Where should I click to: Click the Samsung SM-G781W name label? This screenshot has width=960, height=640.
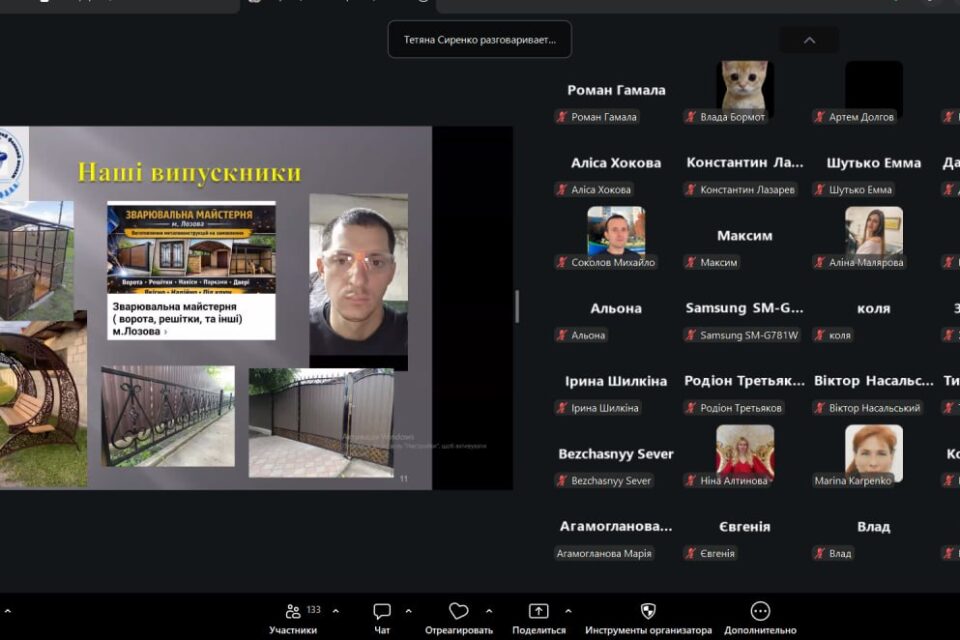pyautogui.click(x=749, y=336)
